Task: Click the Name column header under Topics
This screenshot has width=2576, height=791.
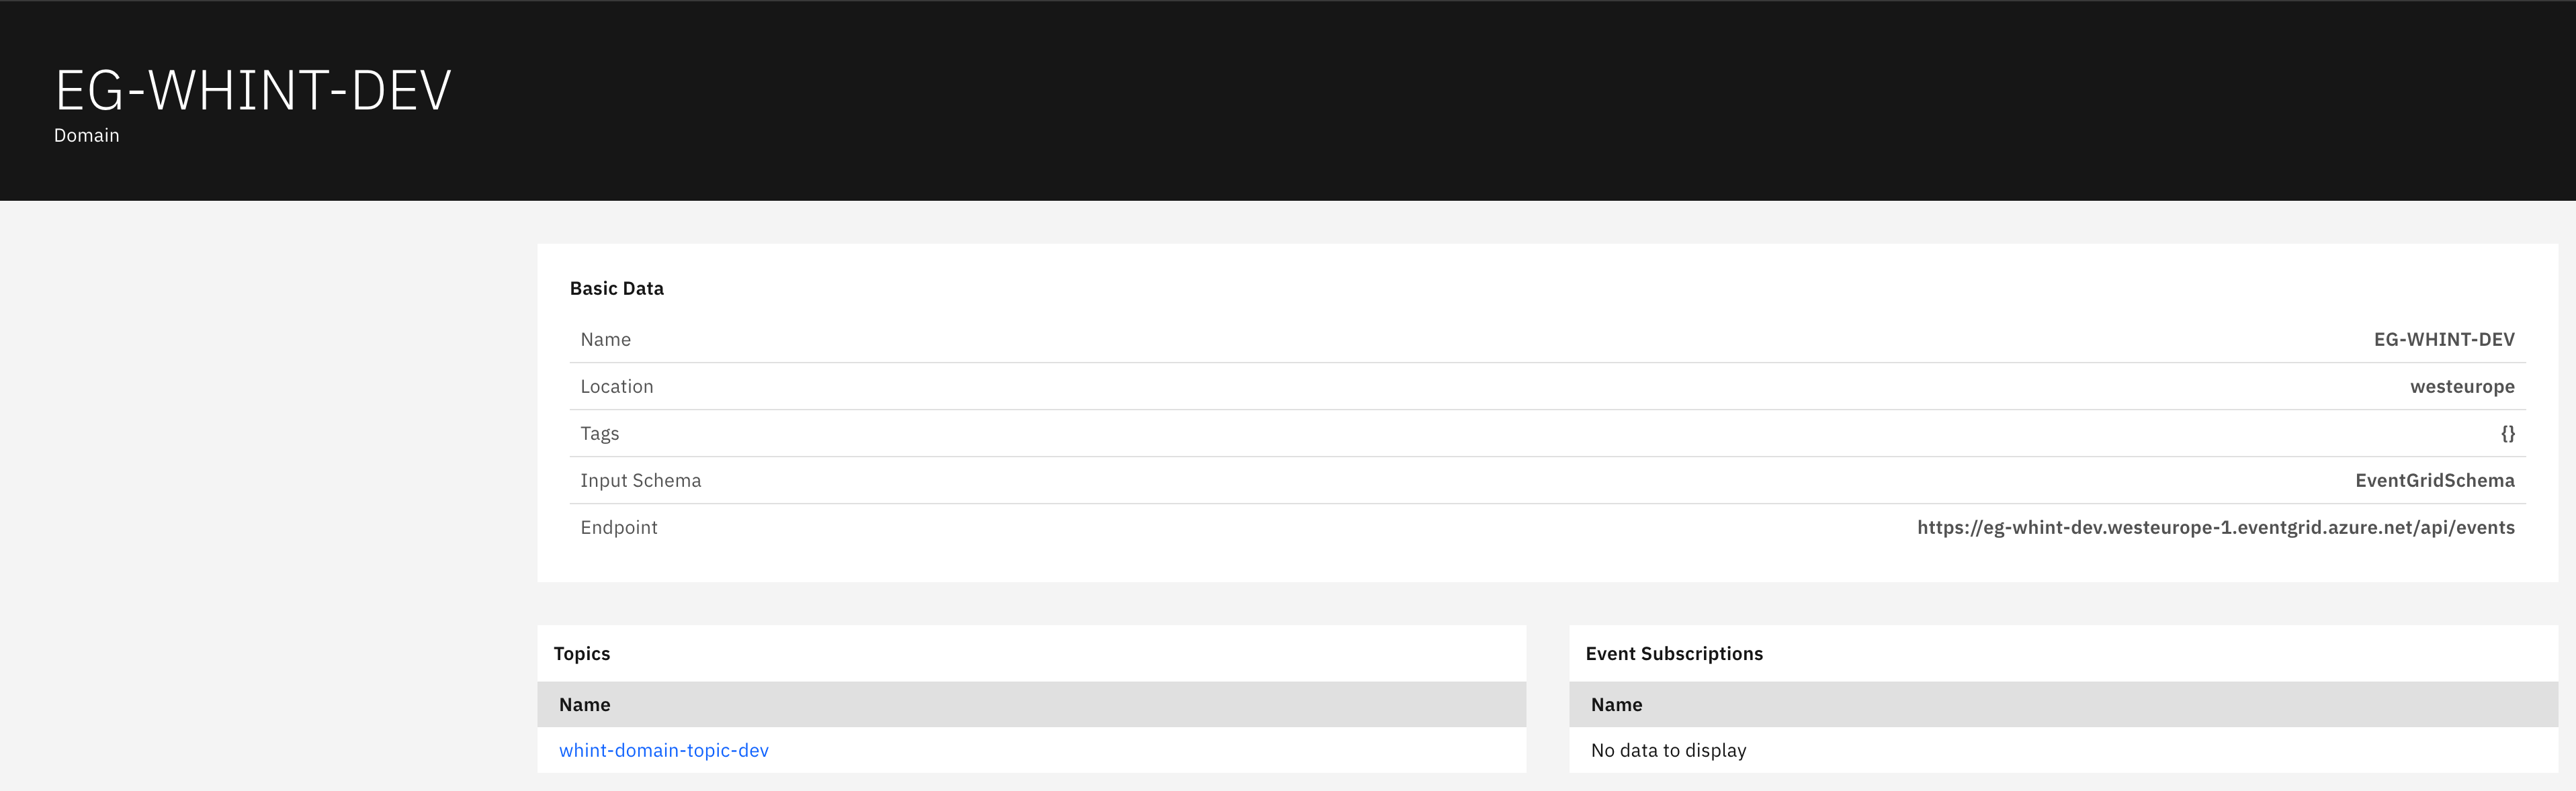Action: tap(584, 704)
